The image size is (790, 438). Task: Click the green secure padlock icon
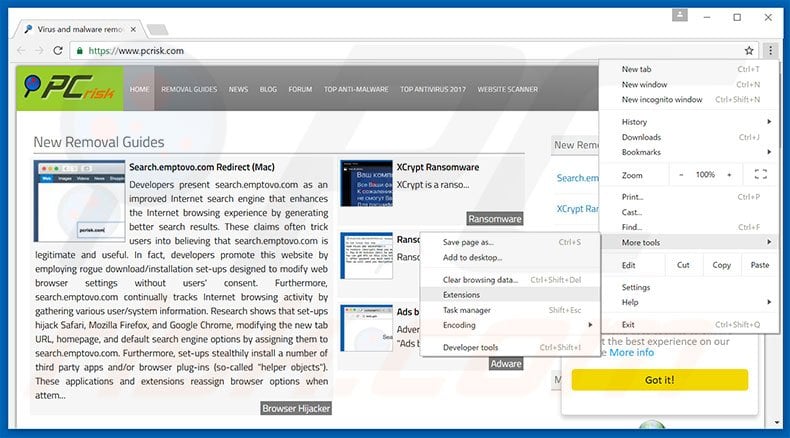[80, 50]
